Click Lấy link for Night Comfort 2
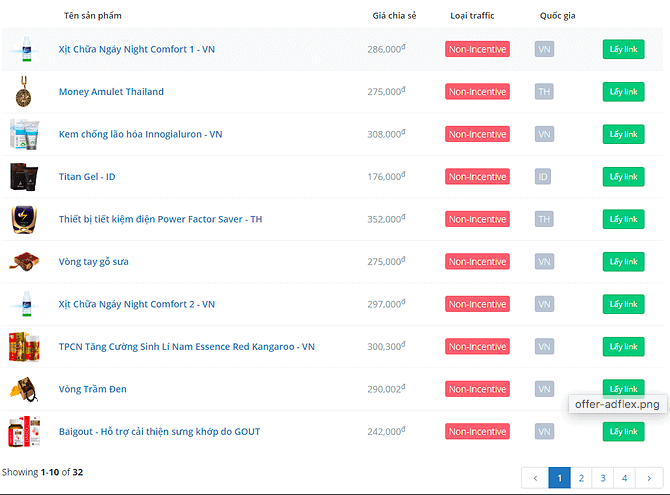 click(623, 304)
